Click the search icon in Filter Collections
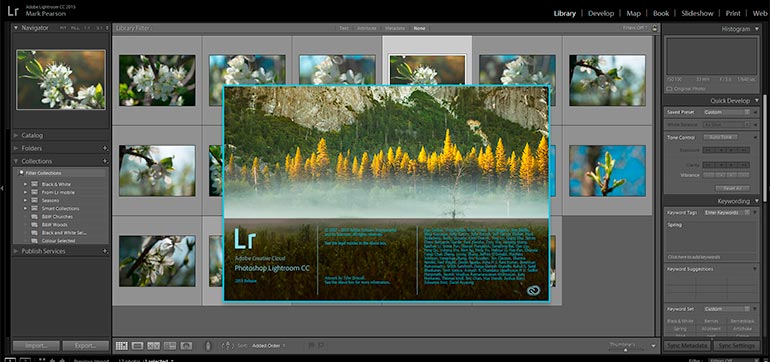Screen dimensions: 770x362 tap(22, 173)
